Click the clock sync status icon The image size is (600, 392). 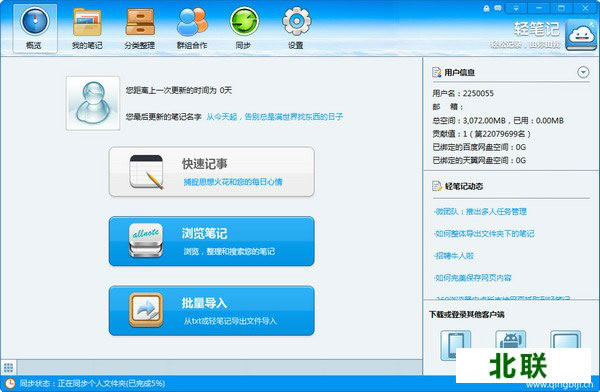(x=9, y=383)
